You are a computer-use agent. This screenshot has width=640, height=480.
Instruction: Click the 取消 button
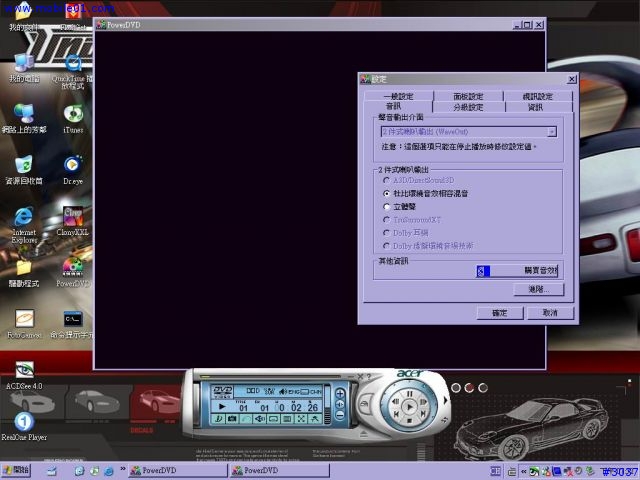tap(550, 313)
